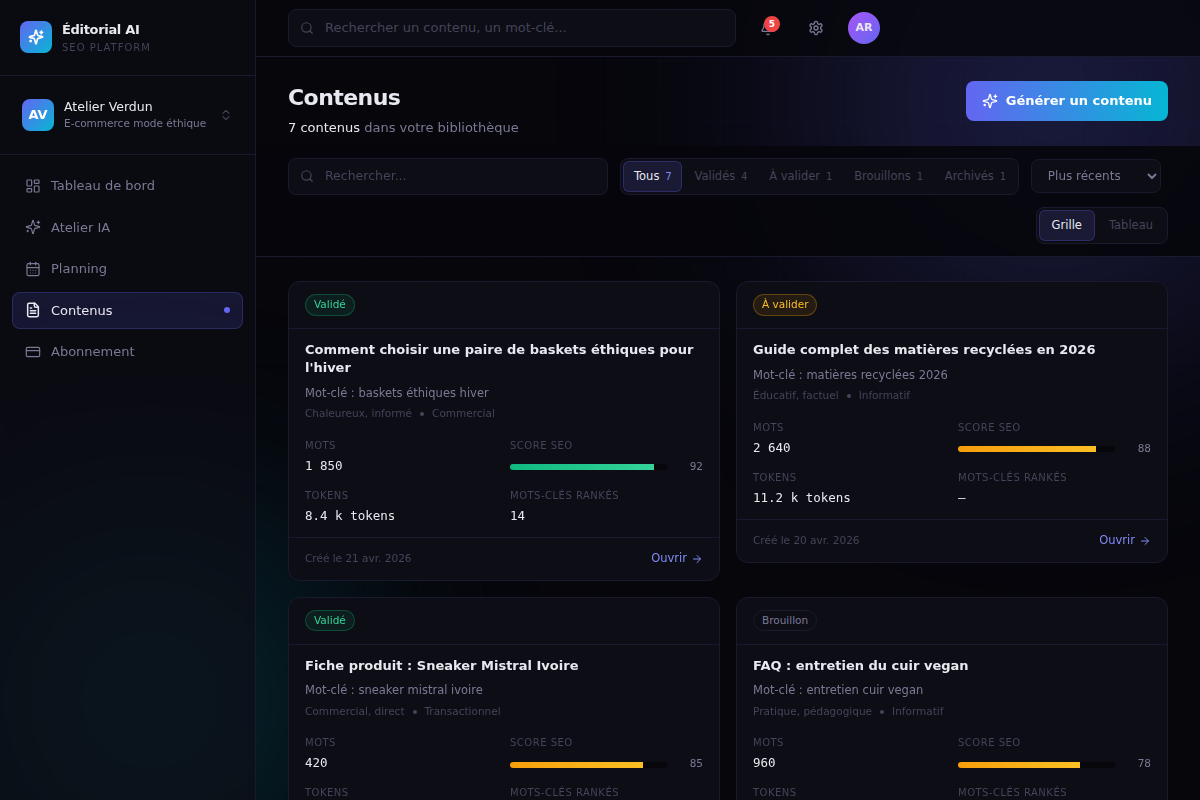This screenshot has height=800, width=1200.
Task: Select the Archivés filter tab
Action: (x=975, y=176)
